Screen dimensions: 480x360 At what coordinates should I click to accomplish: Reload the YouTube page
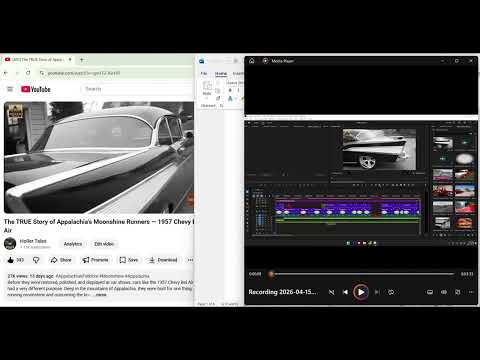click(28, 73)
